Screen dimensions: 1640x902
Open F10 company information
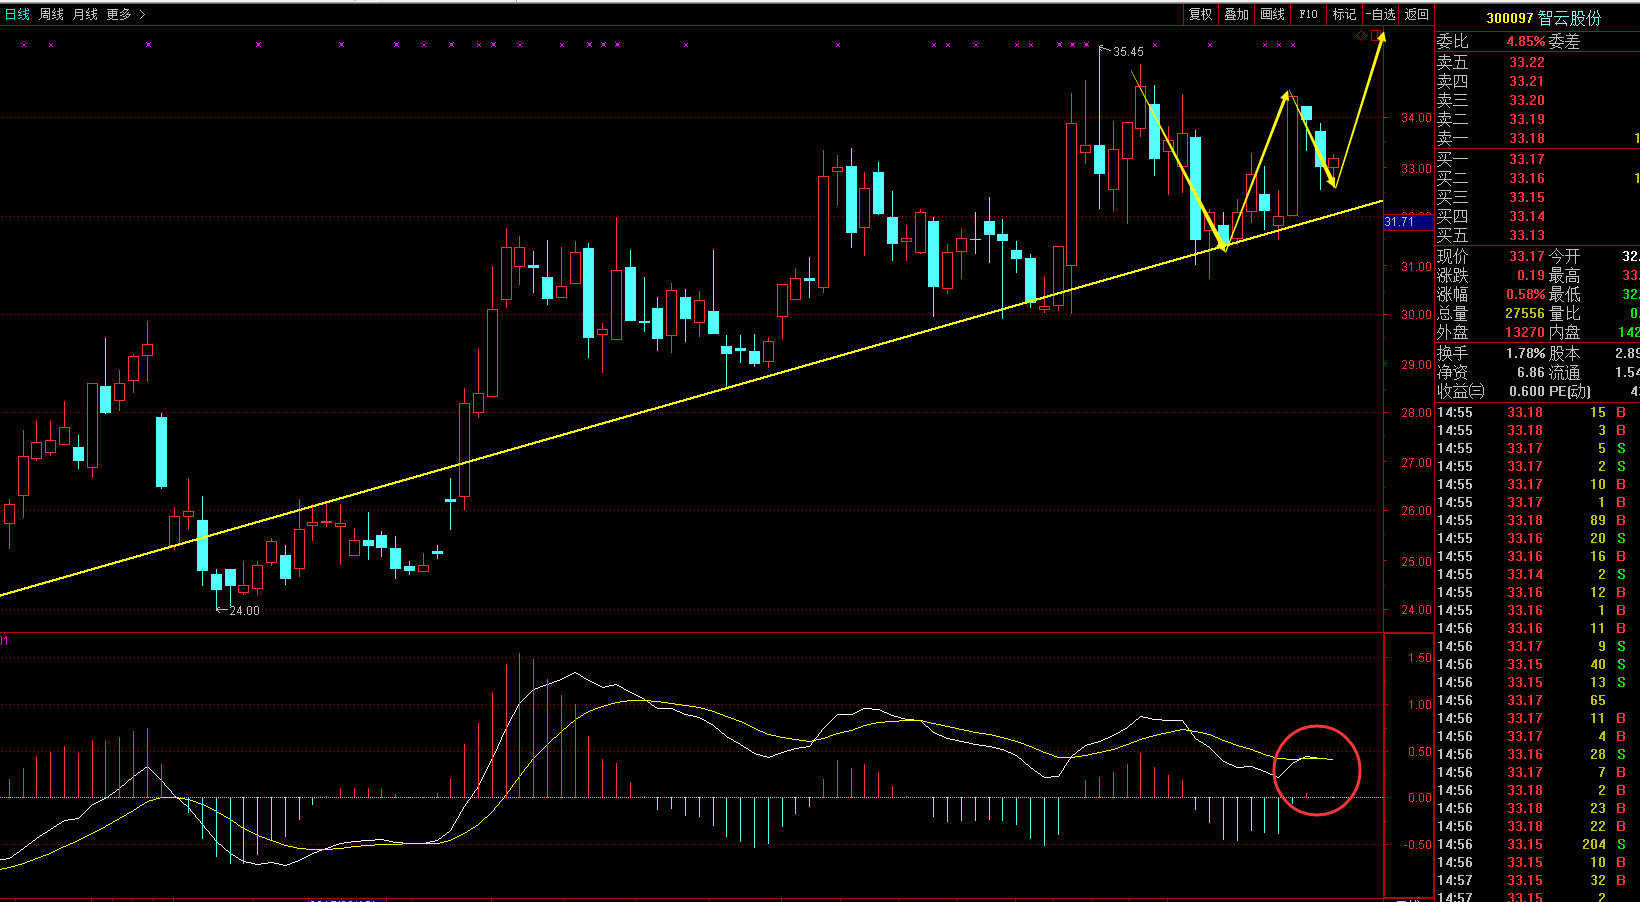(x=1308, y=14)
